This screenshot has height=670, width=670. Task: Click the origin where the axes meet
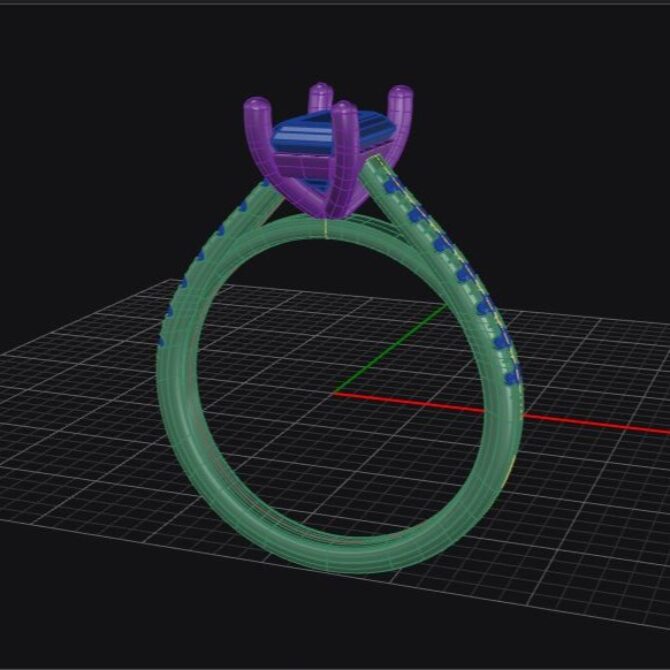(334, 392)
